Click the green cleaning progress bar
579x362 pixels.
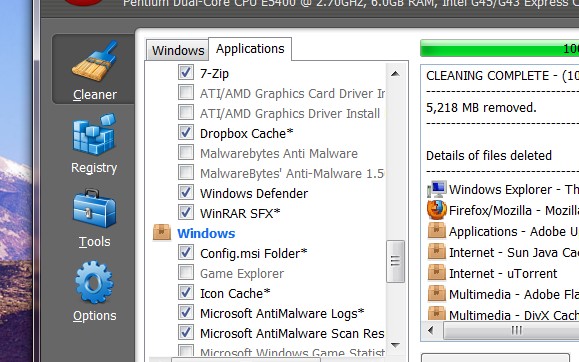coord(500,48)
